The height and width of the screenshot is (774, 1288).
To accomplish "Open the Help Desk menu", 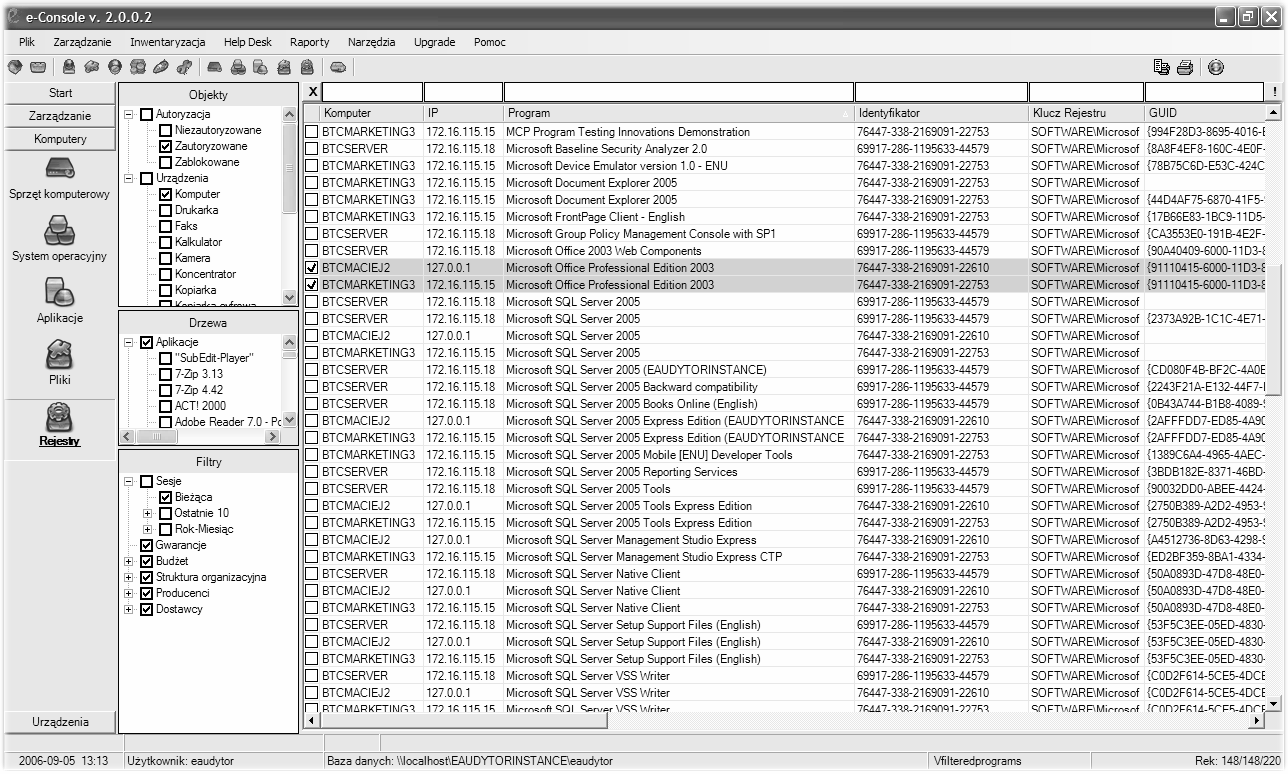I will (x=247, y=42).
